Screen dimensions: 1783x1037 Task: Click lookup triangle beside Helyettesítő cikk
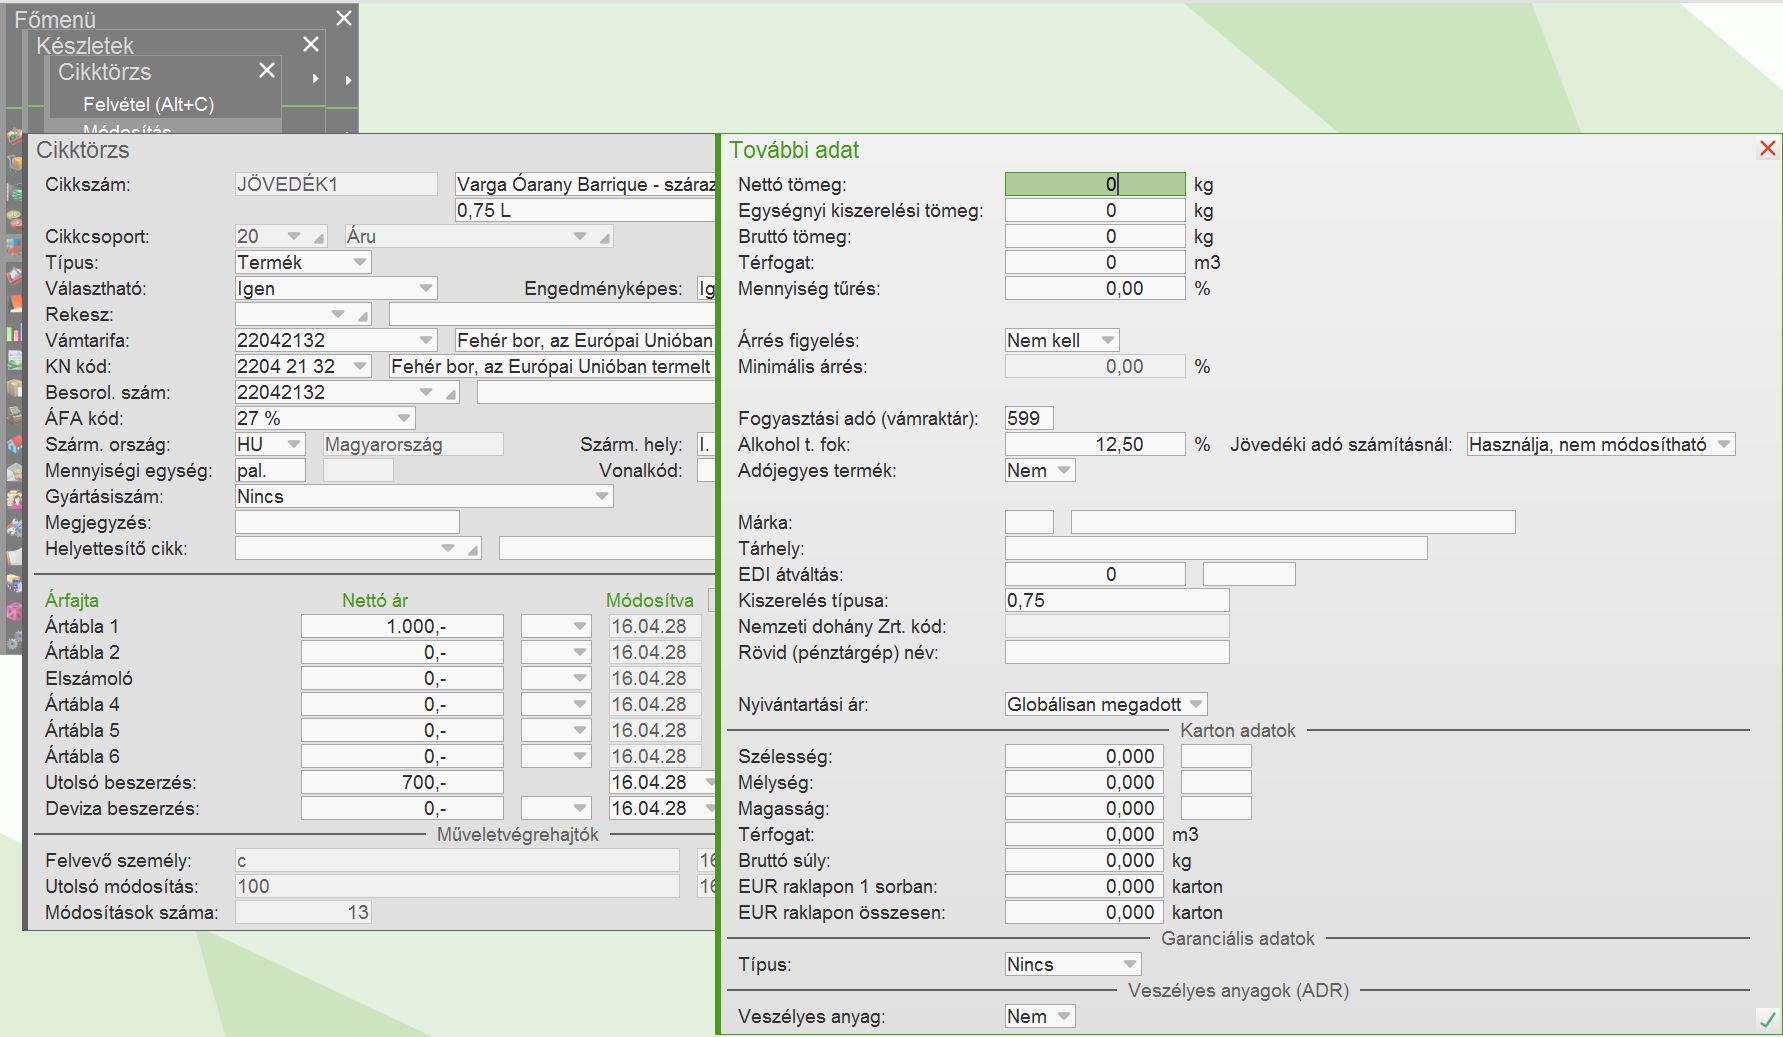click(x=473, y=550)
